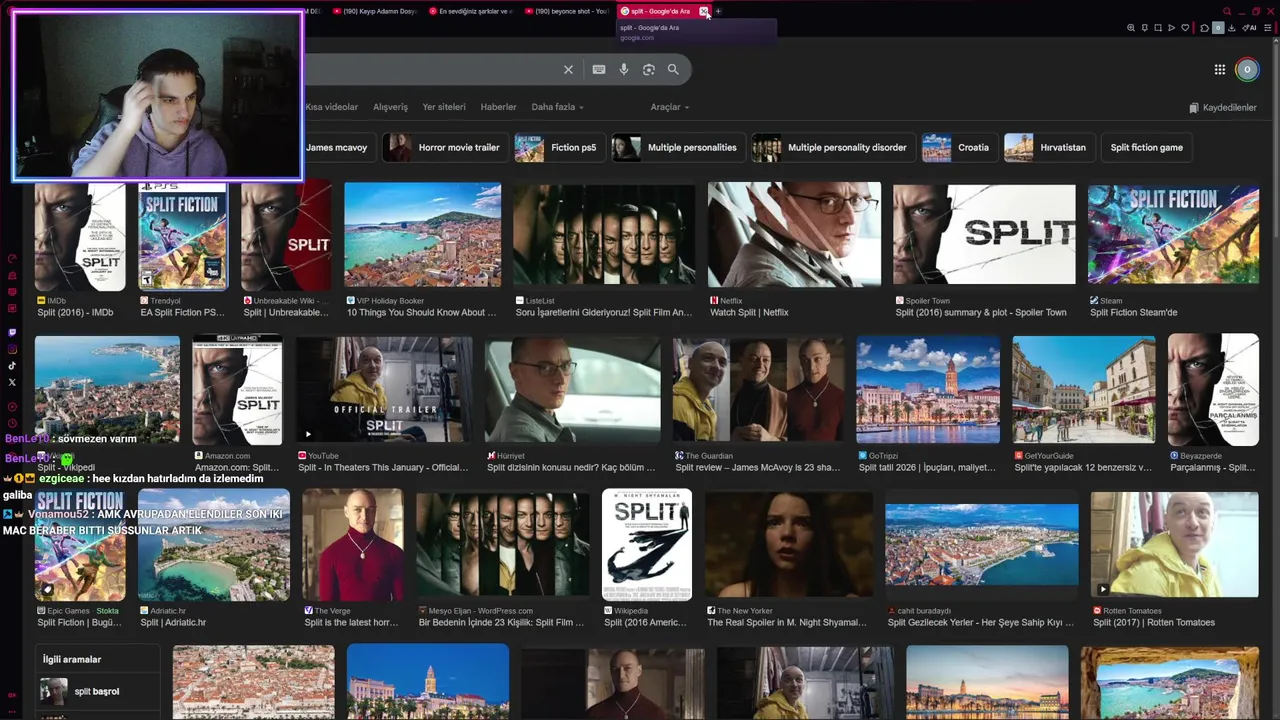Open Instagram in the browser sidebar

[x=12, y=349]
